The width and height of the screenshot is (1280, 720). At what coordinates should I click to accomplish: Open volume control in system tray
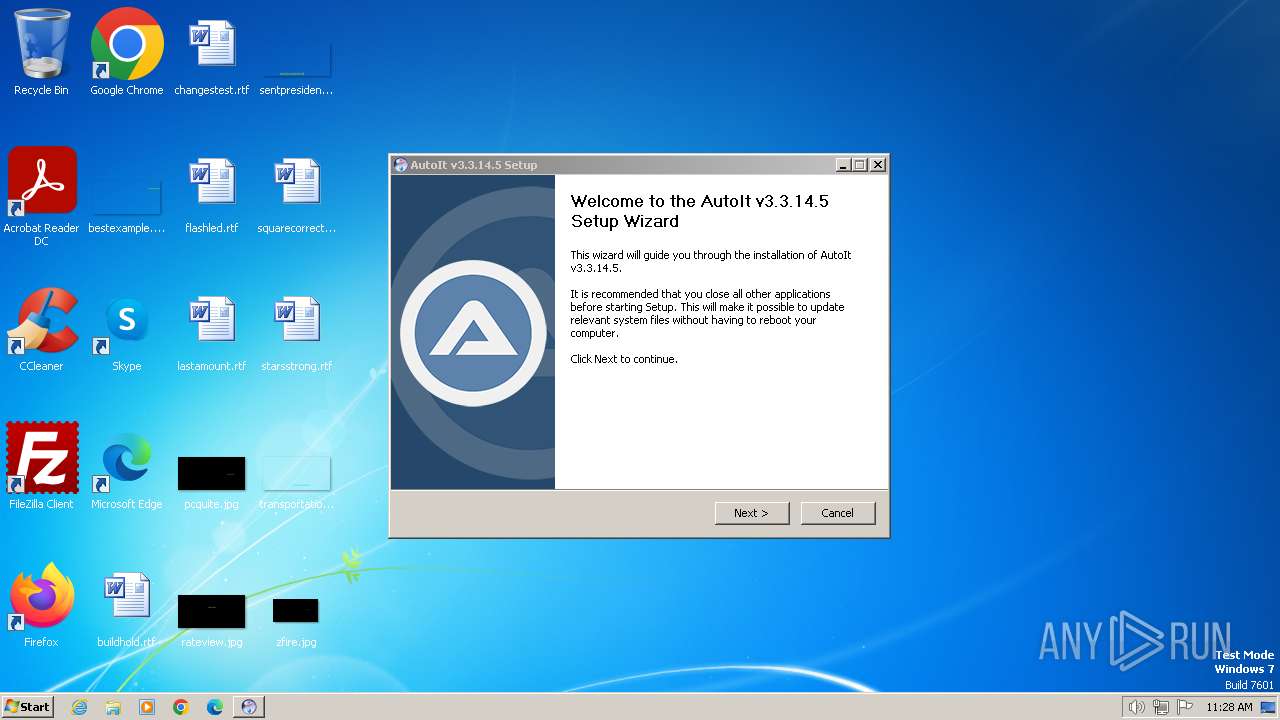(x=1136, y=707)
